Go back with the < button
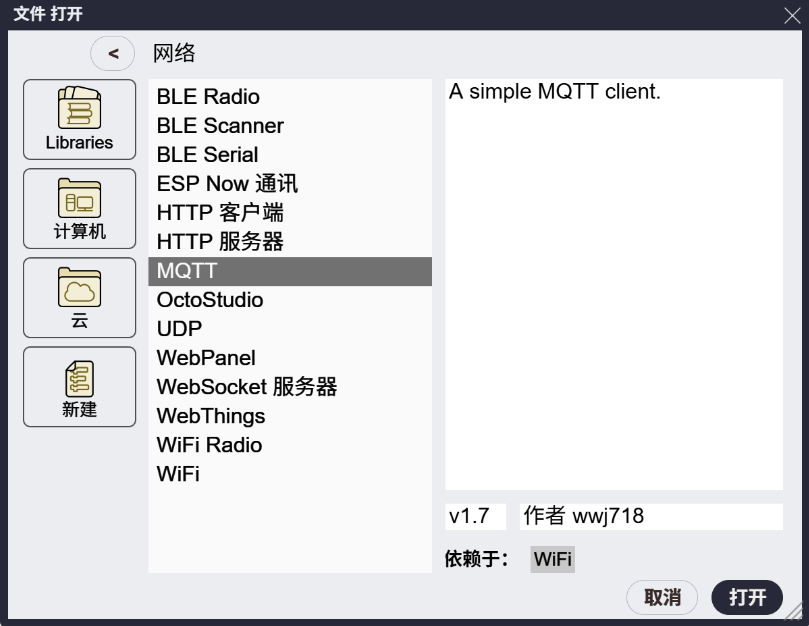Screen dimensions: 809x626 click(112, 53)
